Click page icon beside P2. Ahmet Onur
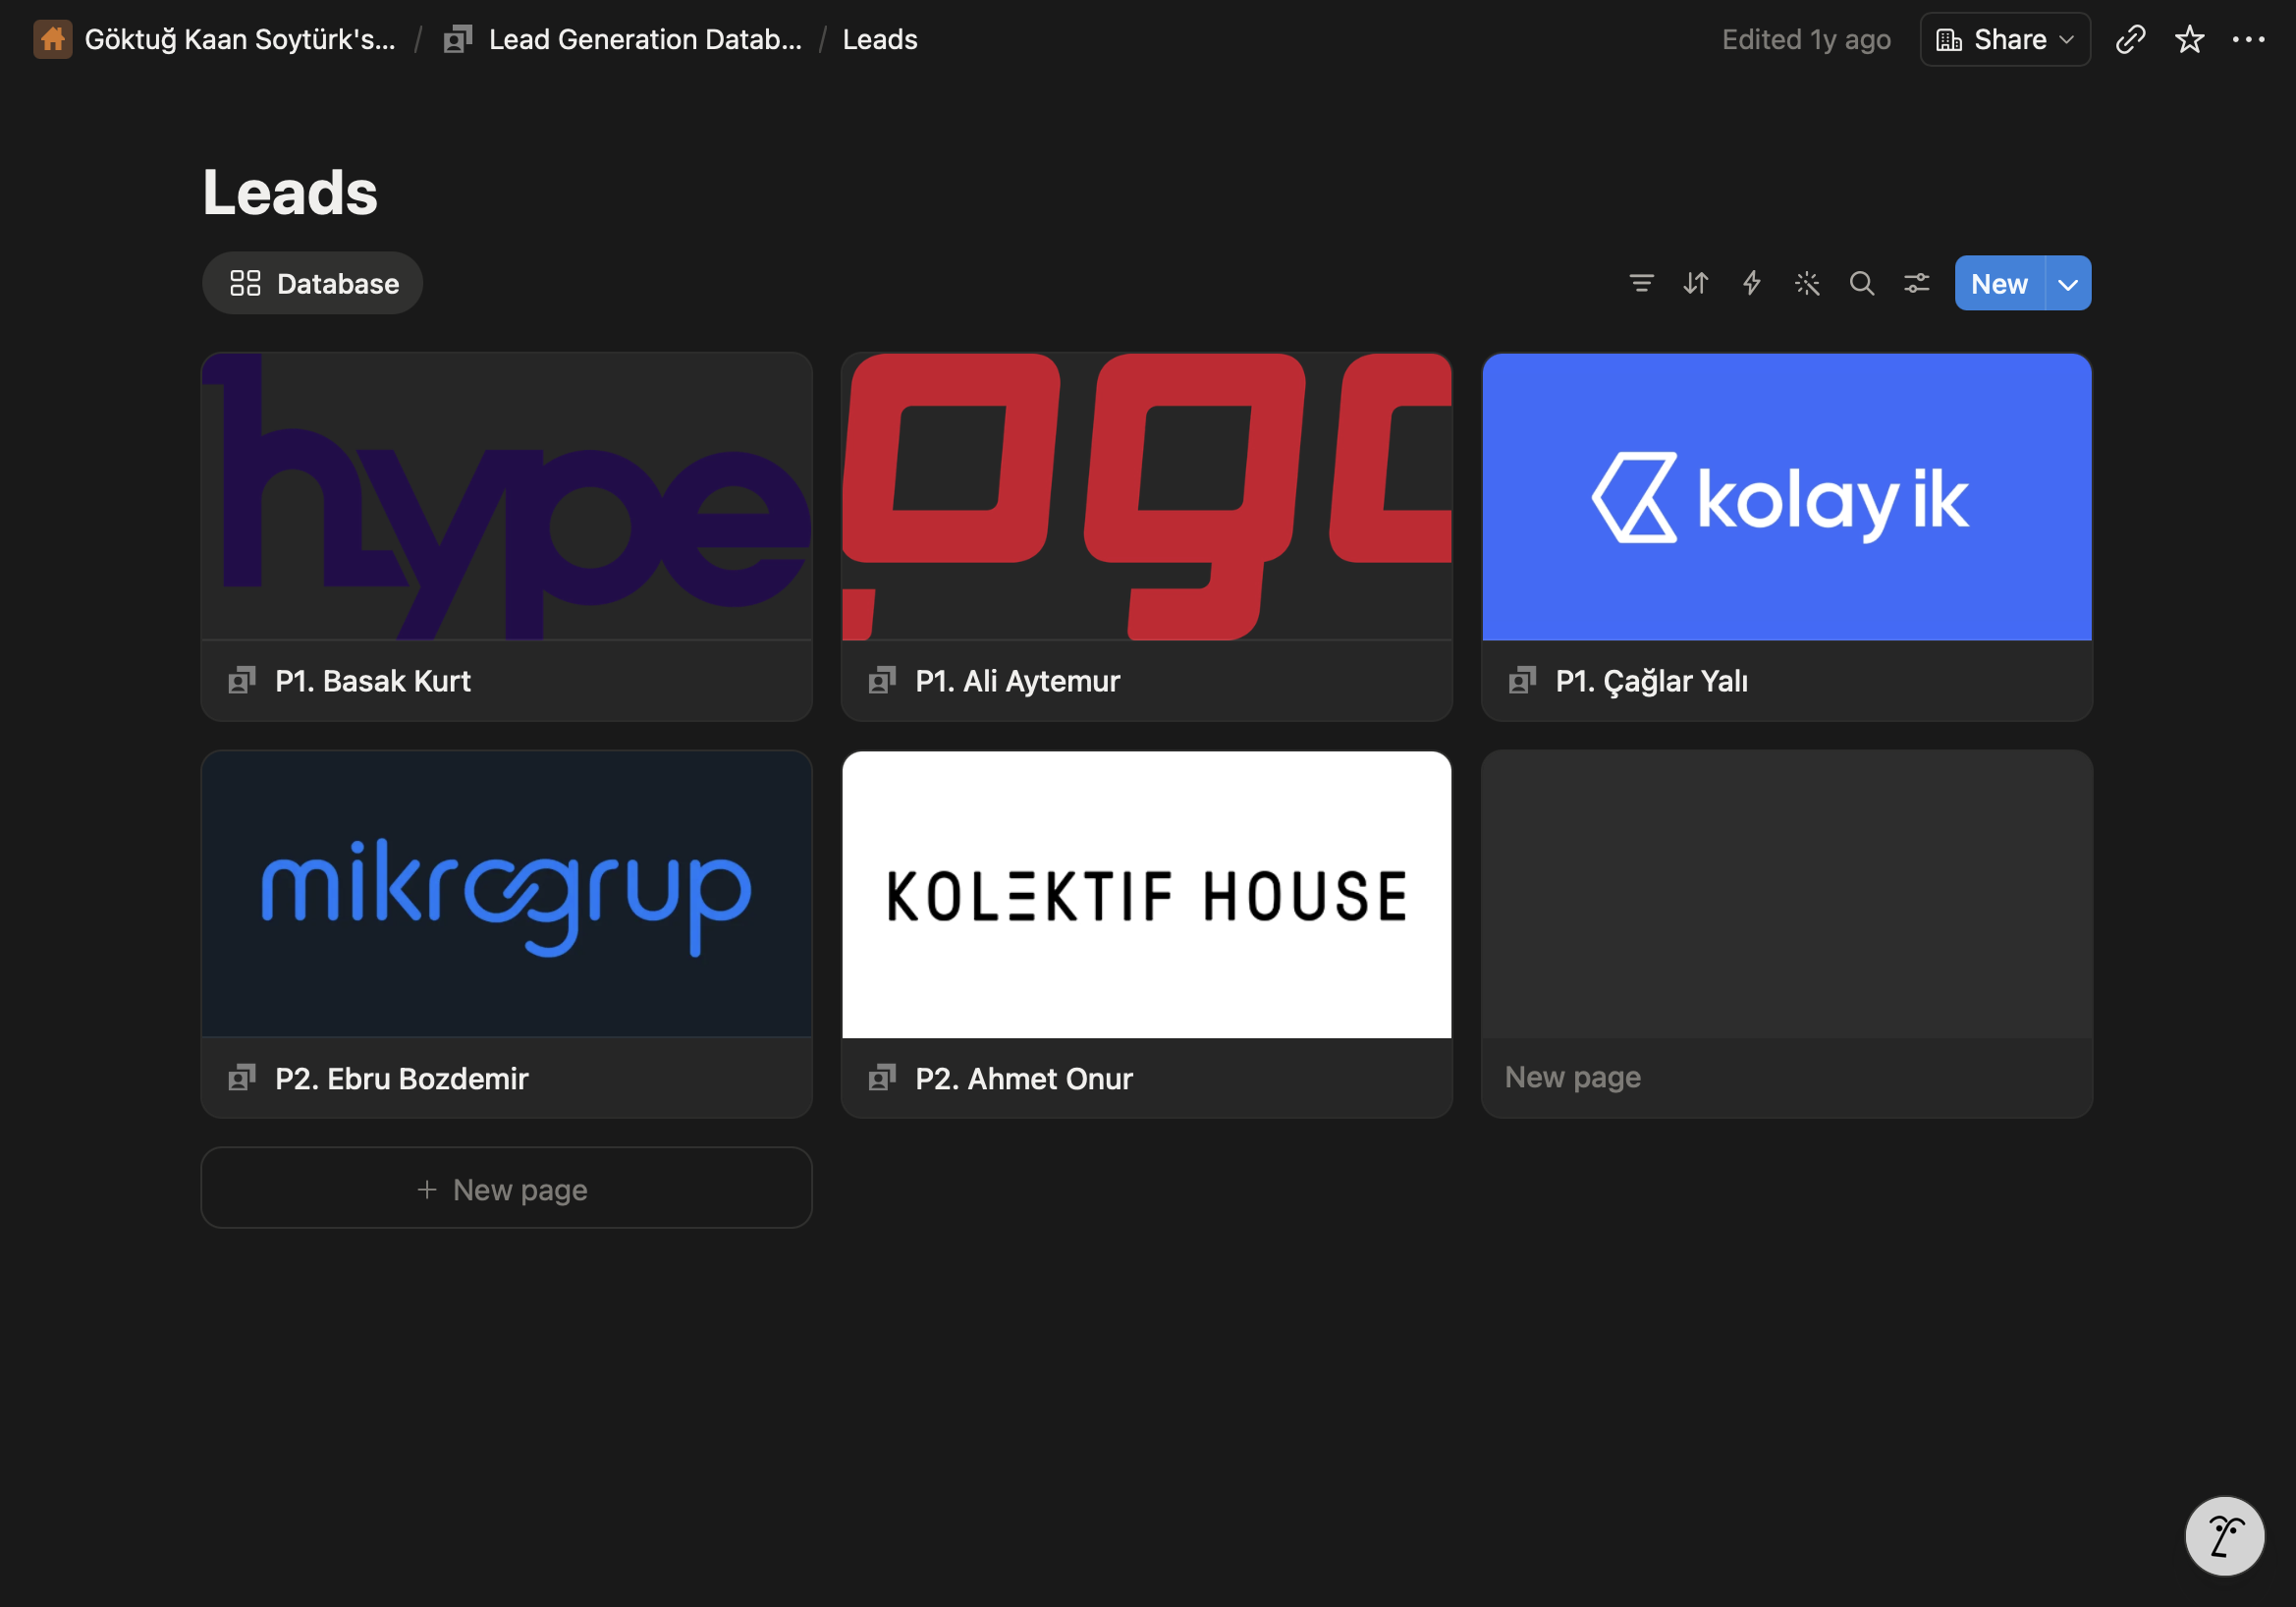Viewport: 2296px width, 1607px height. pos(882,1078)
